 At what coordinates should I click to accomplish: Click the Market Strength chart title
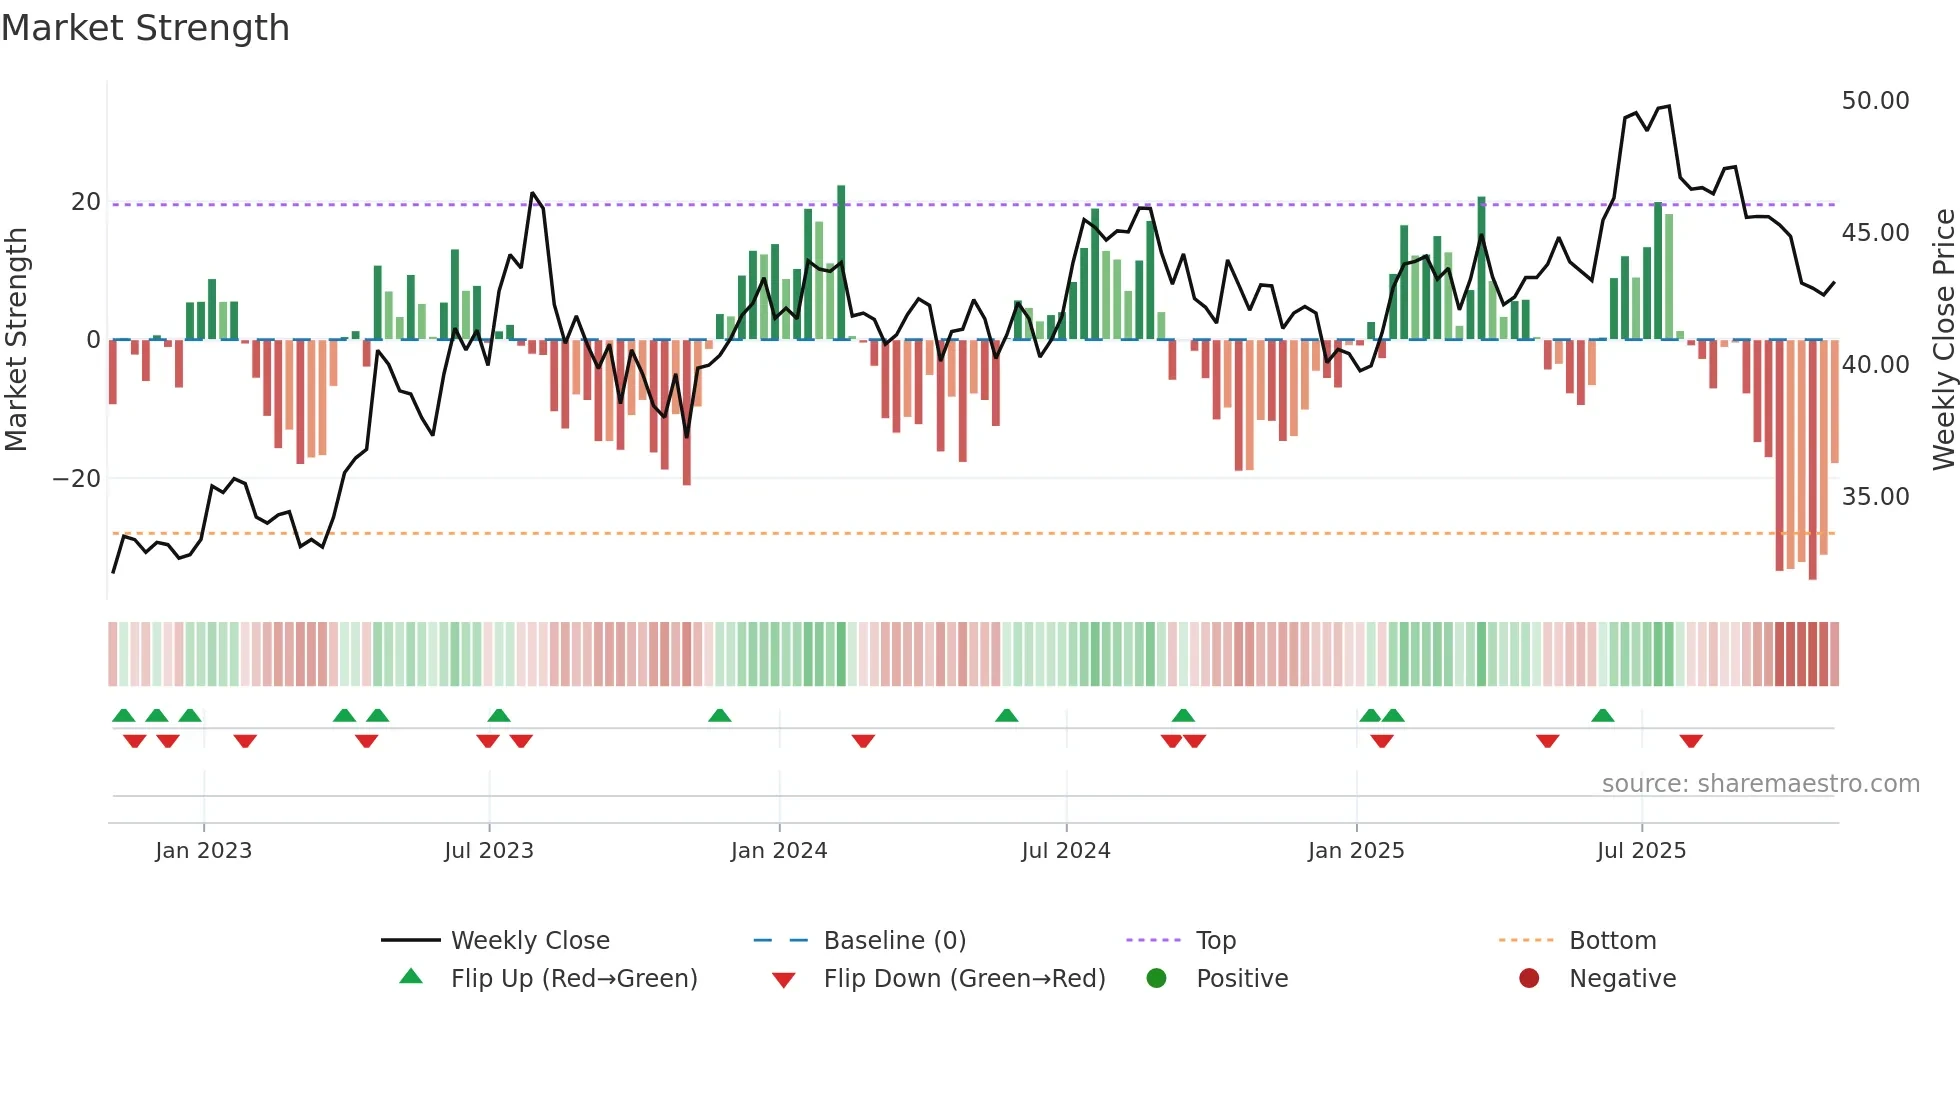pos(146,28)
